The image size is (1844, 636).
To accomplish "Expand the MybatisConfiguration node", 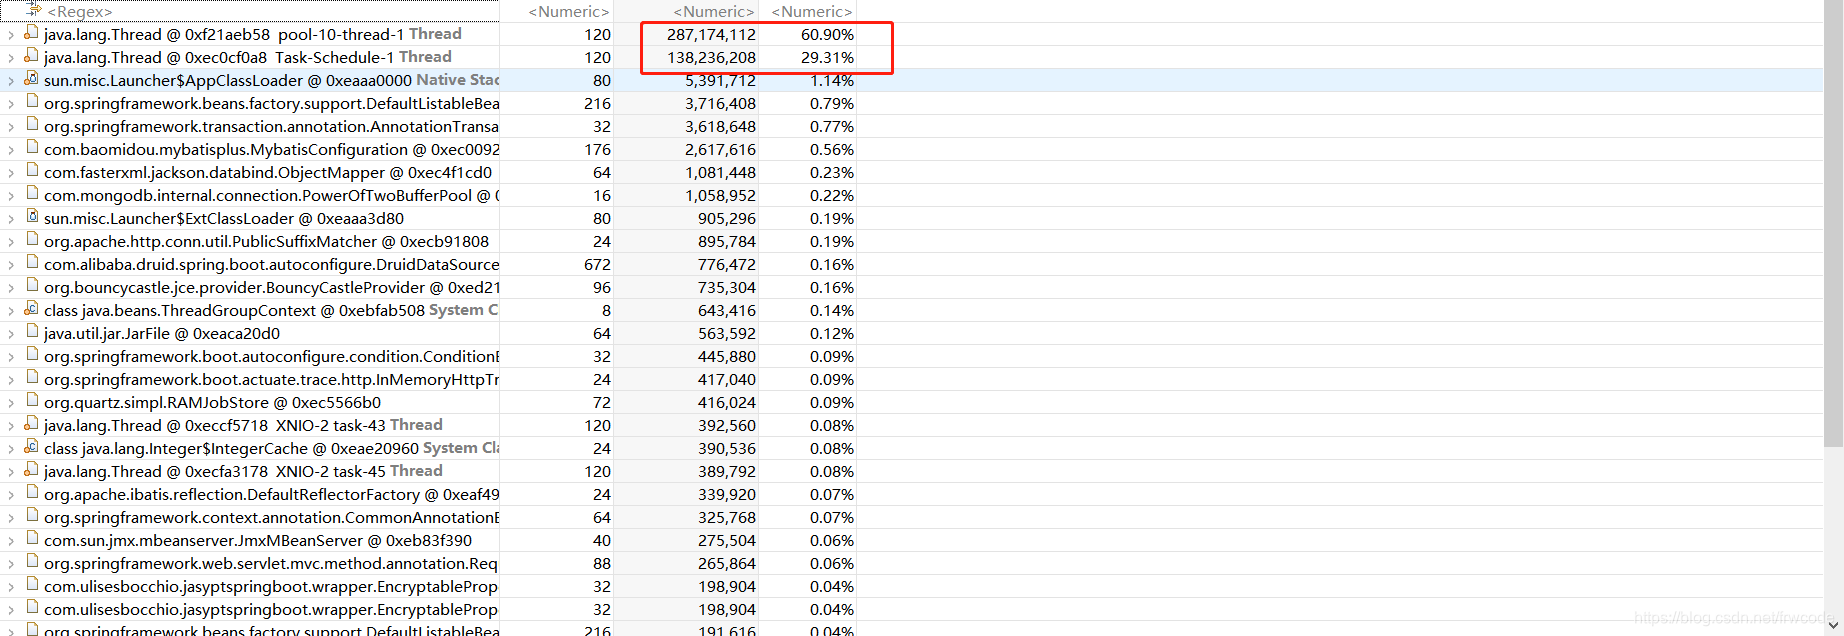I will [x=10, y=150].
